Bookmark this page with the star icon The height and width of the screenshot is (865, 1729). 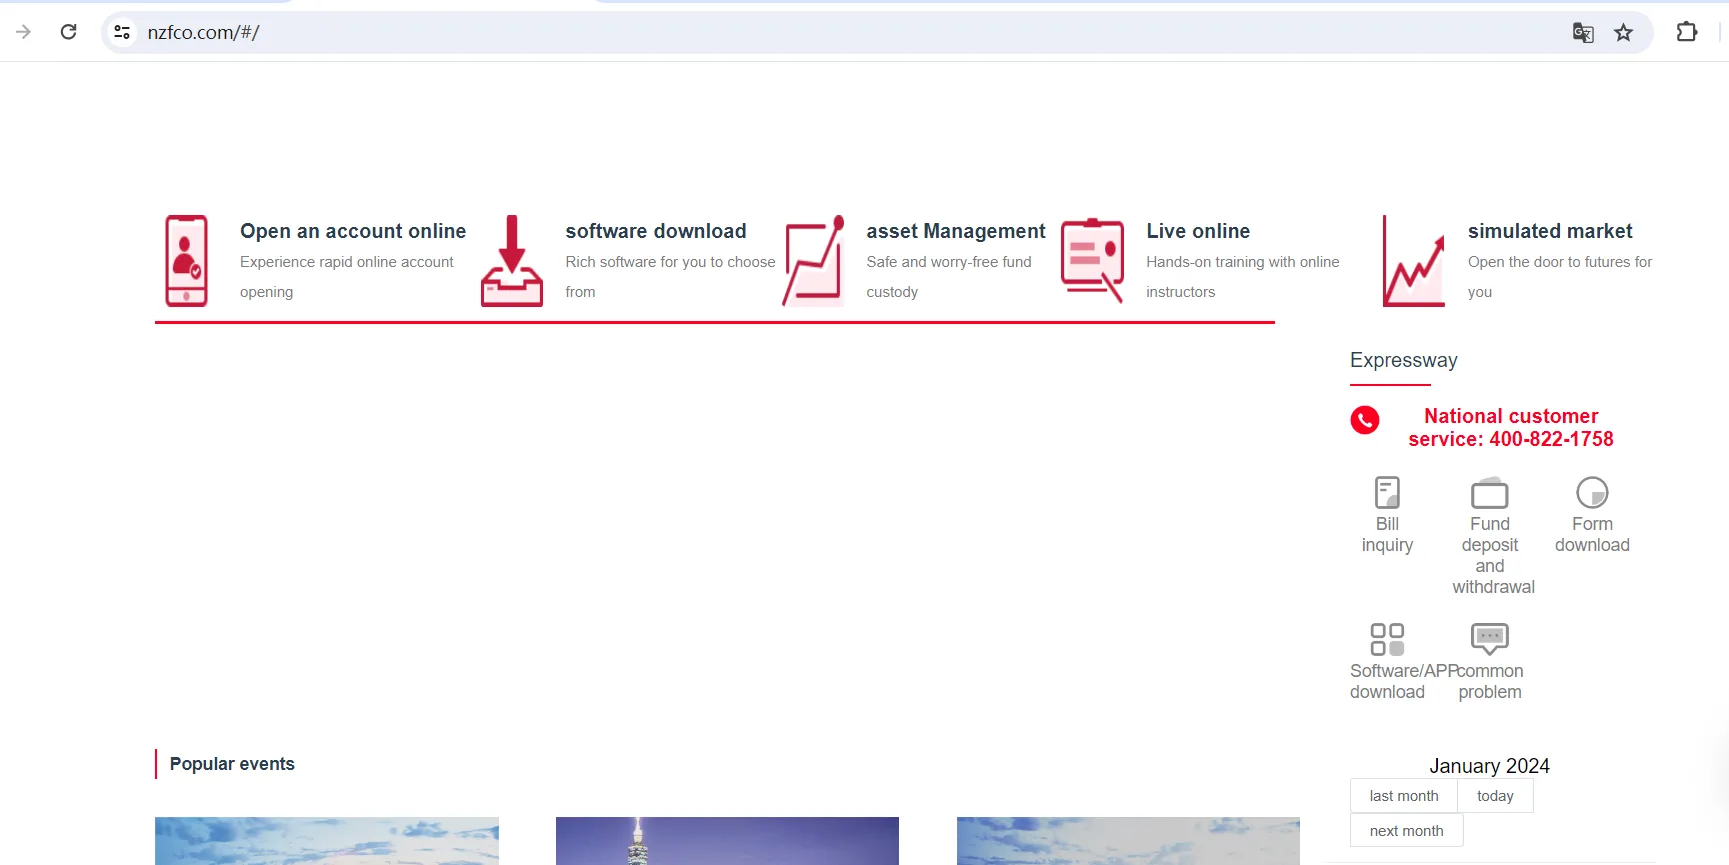[x=1624, y=33]
